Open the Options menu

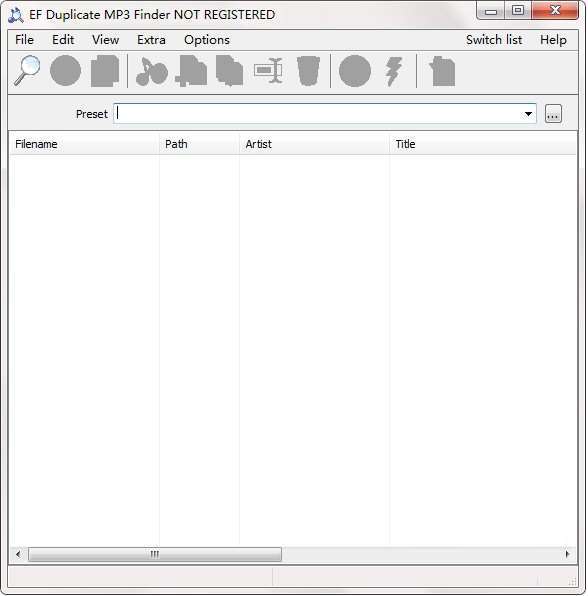tap(207, 40)
